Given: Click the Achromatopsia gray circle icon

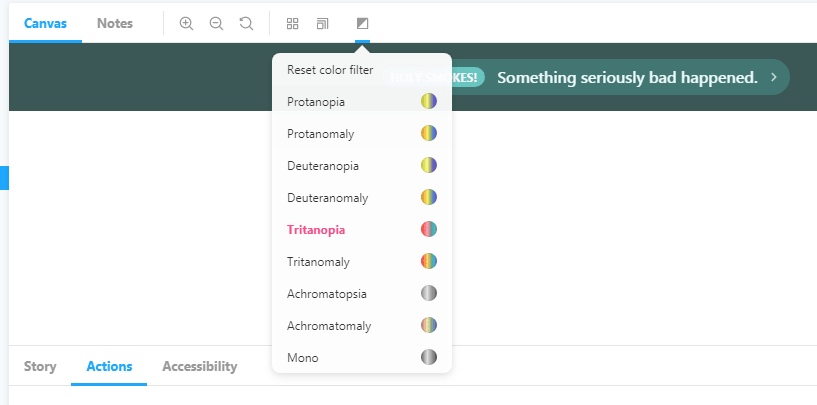Looking at the screenshot, I should (x=429, y=293).
